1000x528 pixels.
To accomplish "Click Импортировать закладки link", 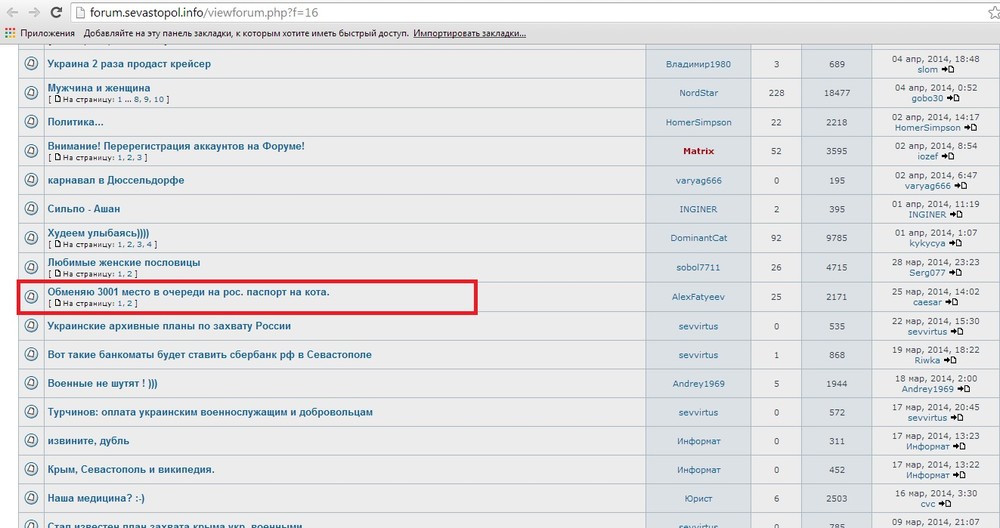I will pos(469,33).
